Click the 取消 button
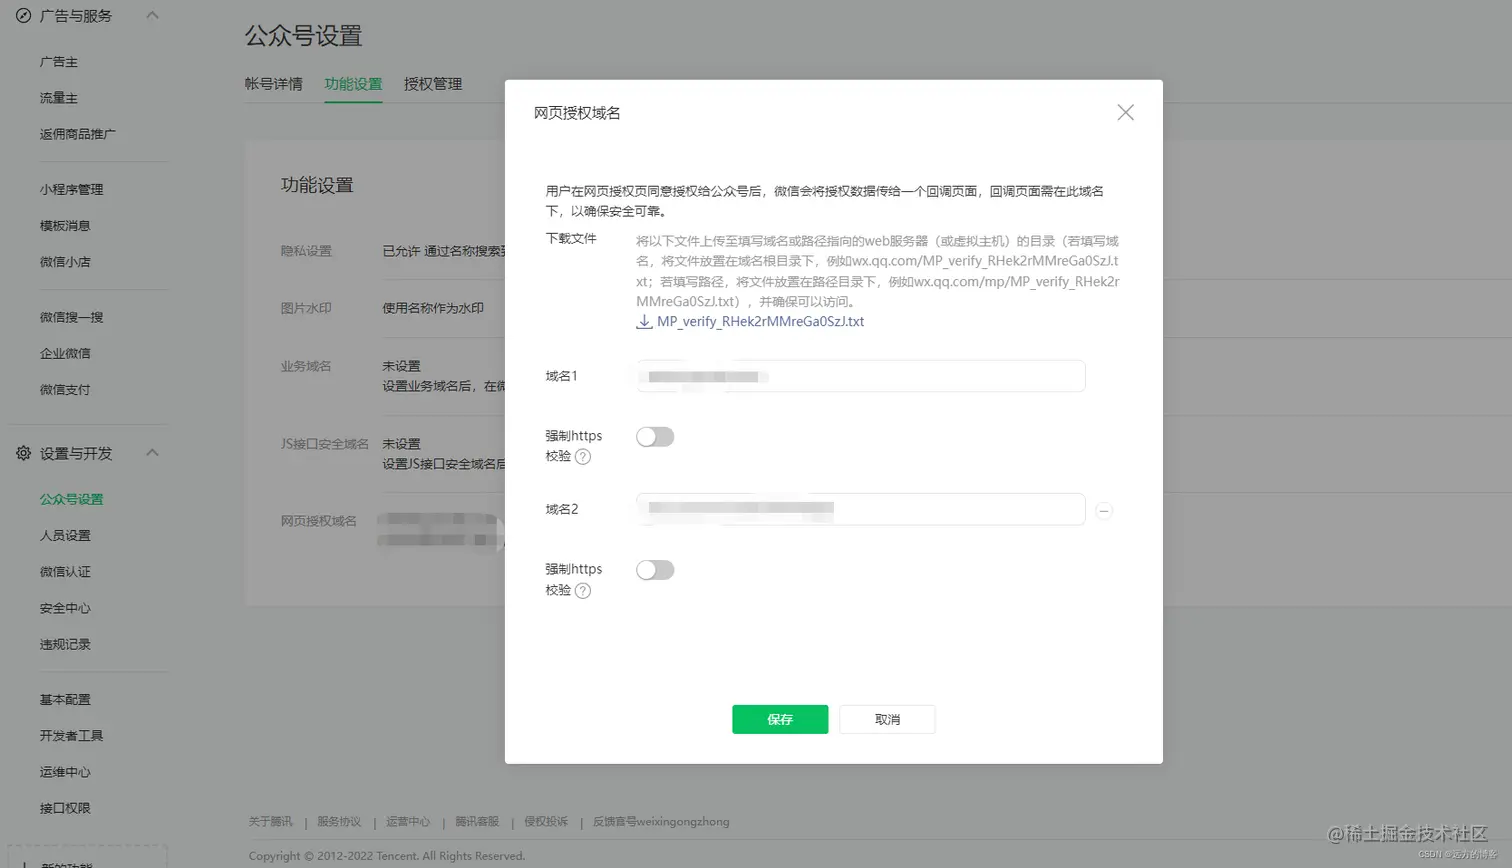This screenshot has width=1512, height=868. click(886, 719)
